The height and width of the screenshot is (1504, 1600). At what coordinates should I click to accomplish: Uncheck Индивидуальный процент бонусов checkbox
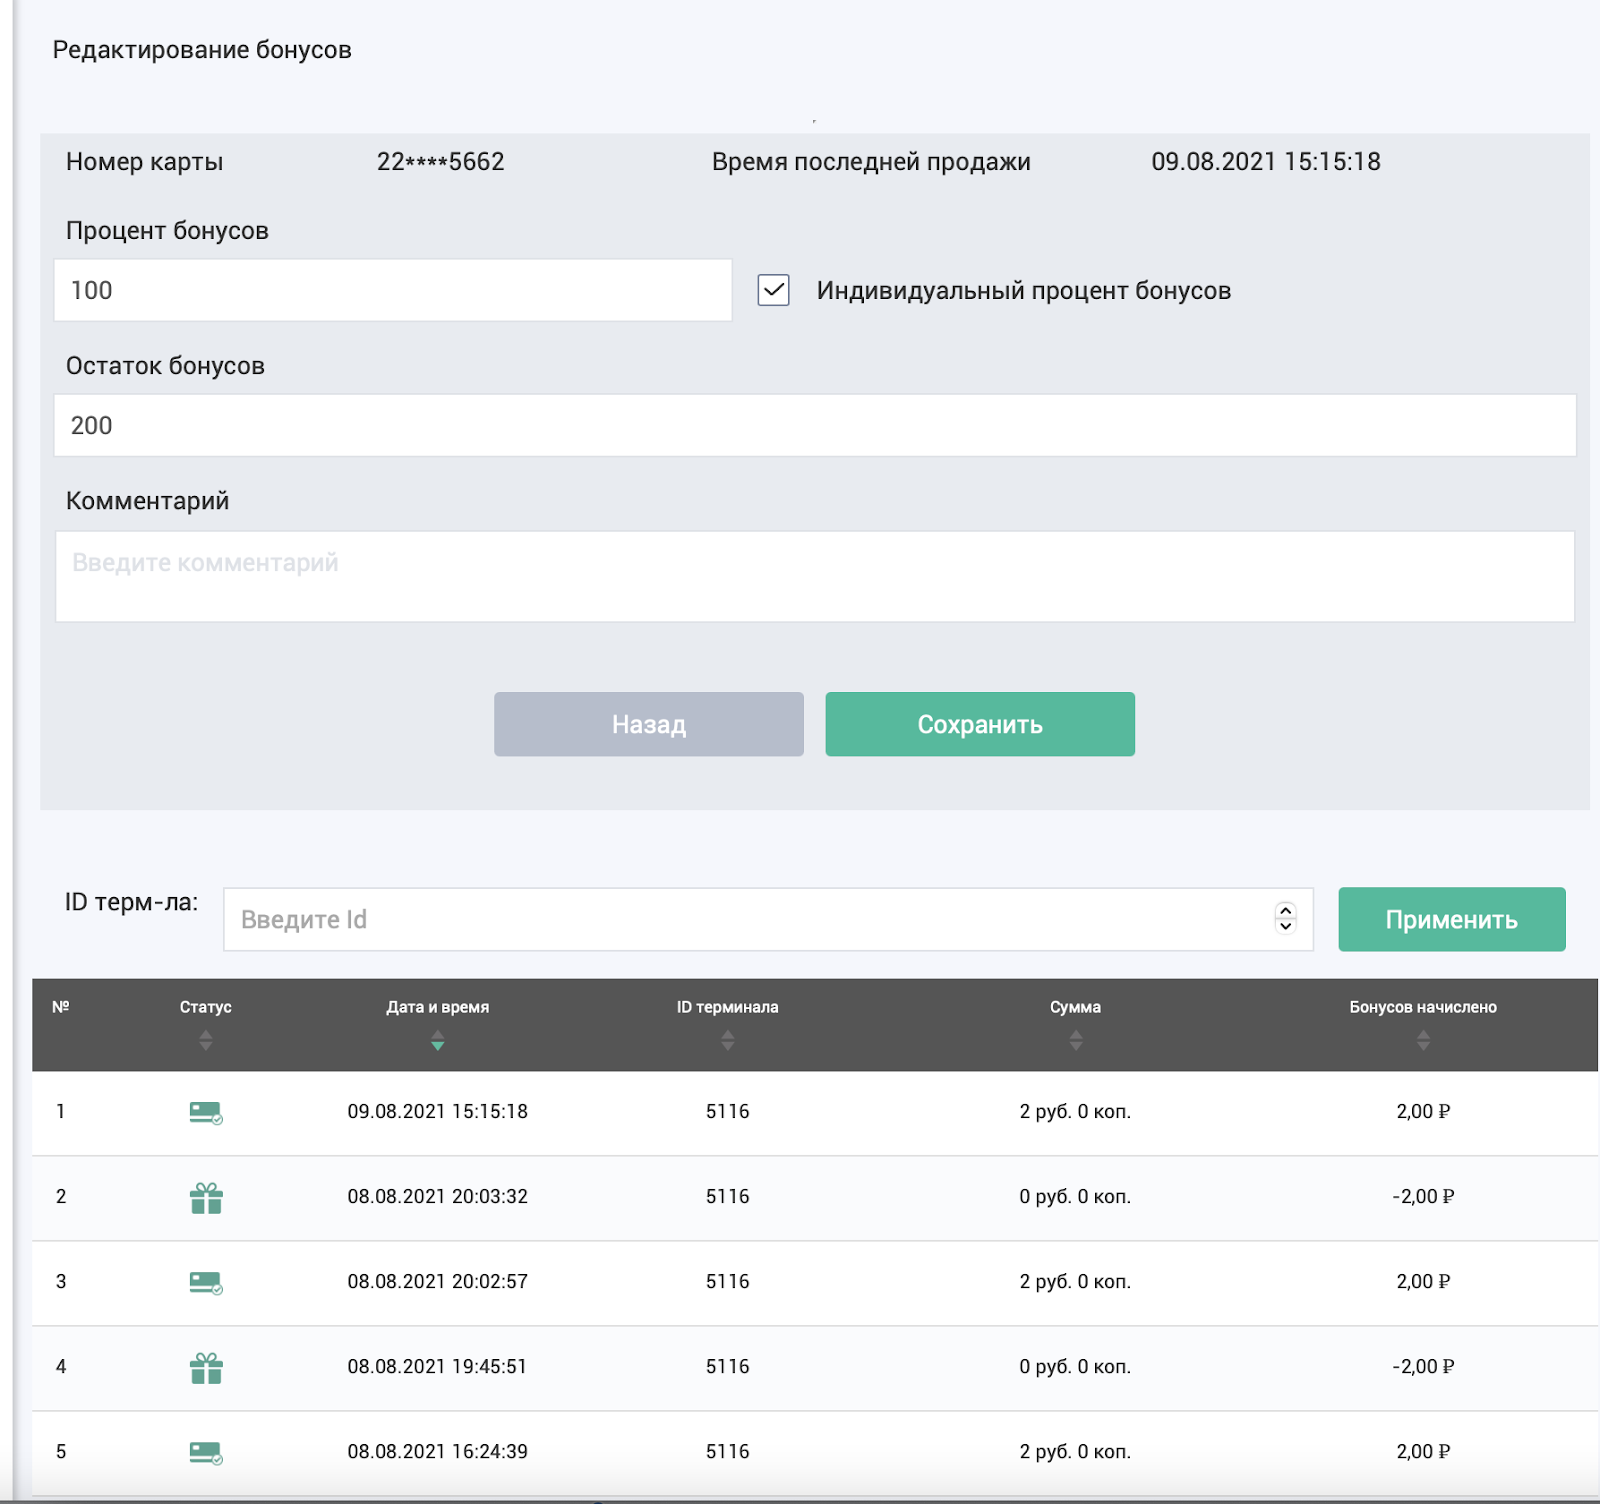(x=774, y=290)
